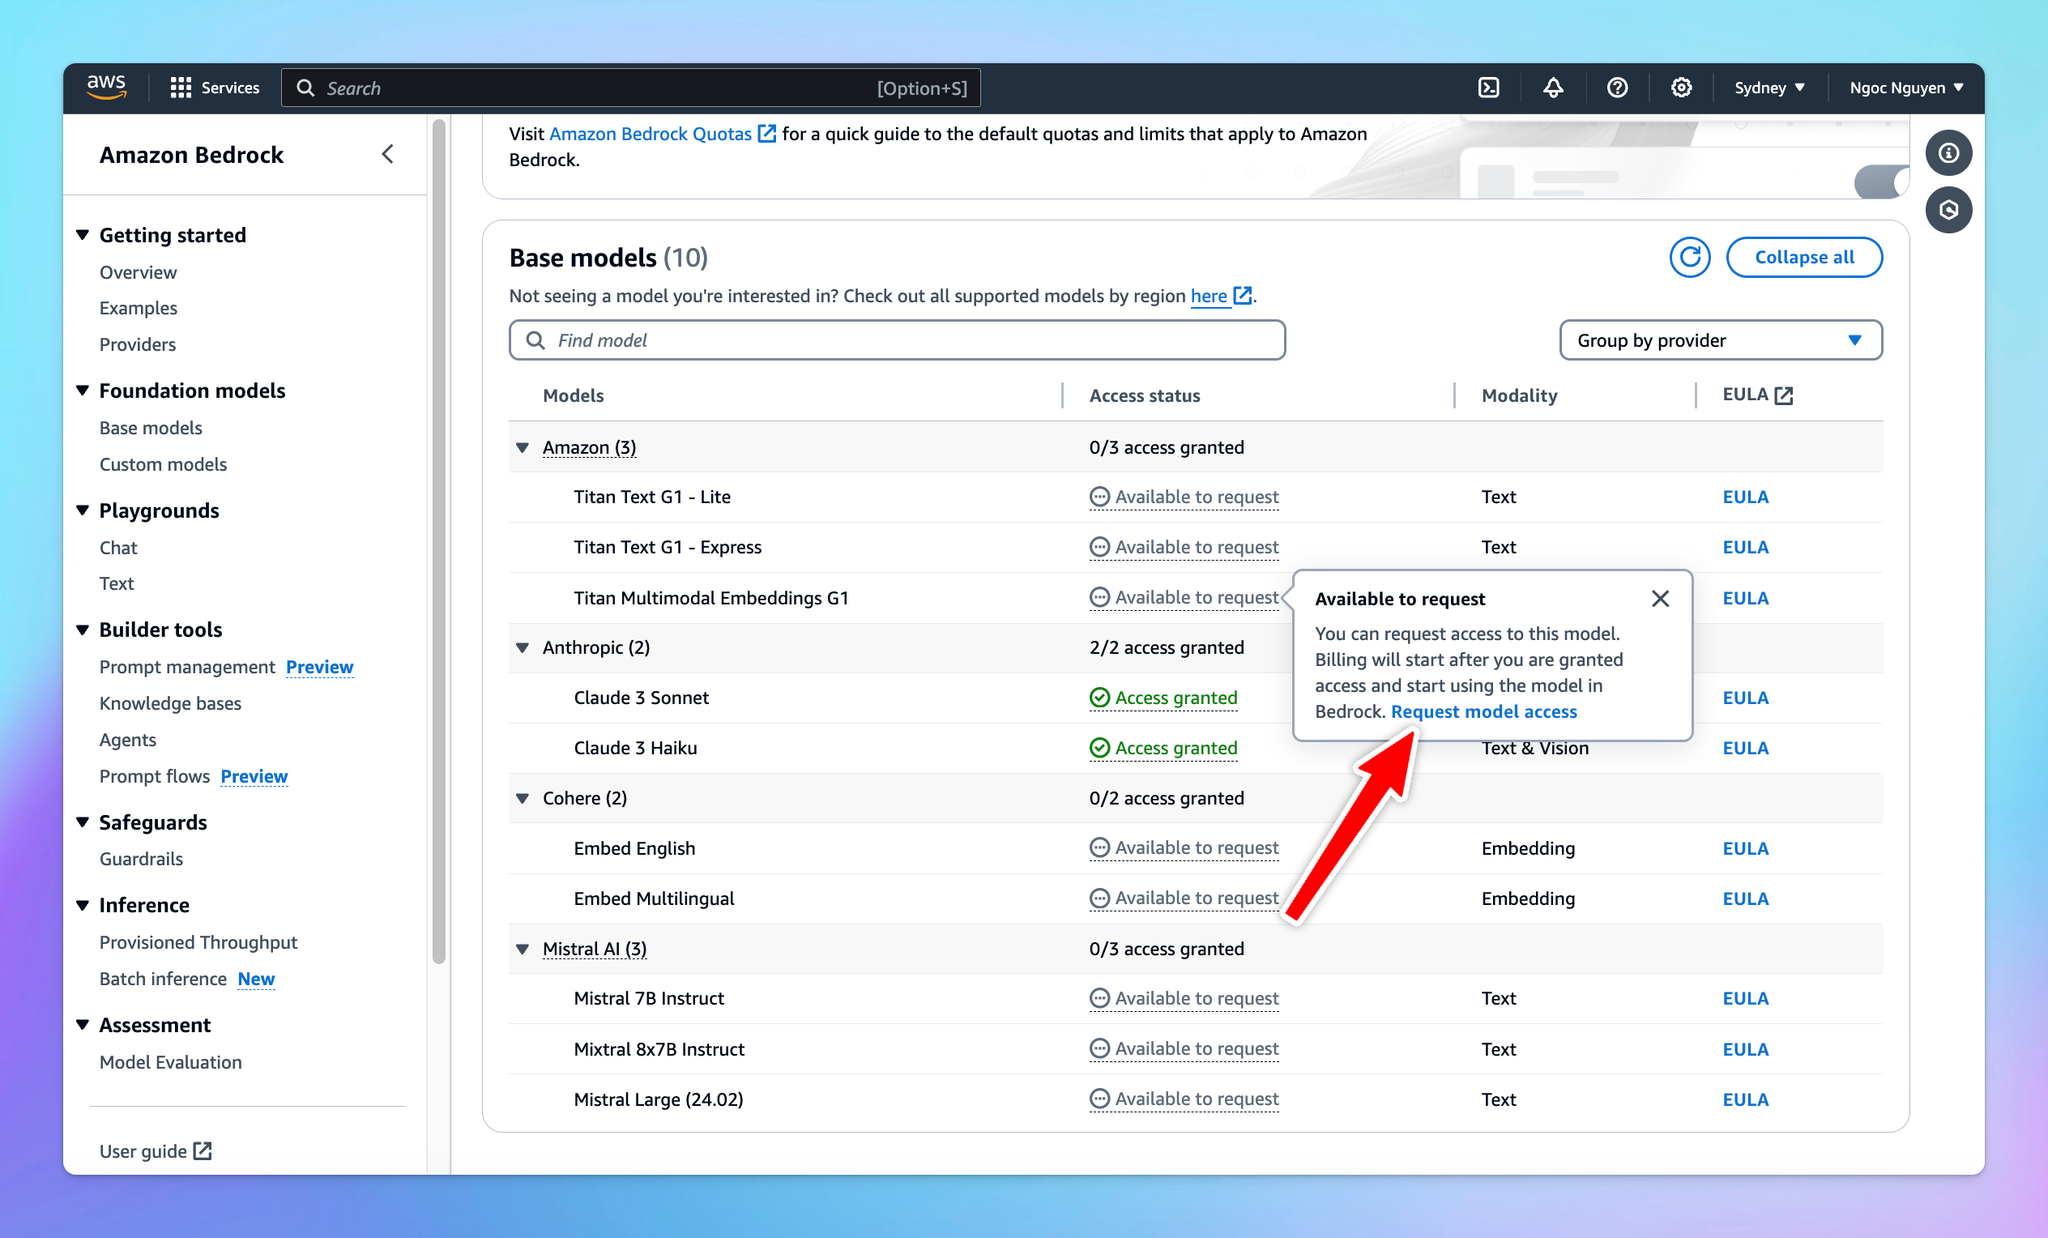Image resolution: width=2048 pixels, height=1238 pixels.
Task: Open the EULA link for Titan Text G1 - Express
Action: (x=1745, y=547)
